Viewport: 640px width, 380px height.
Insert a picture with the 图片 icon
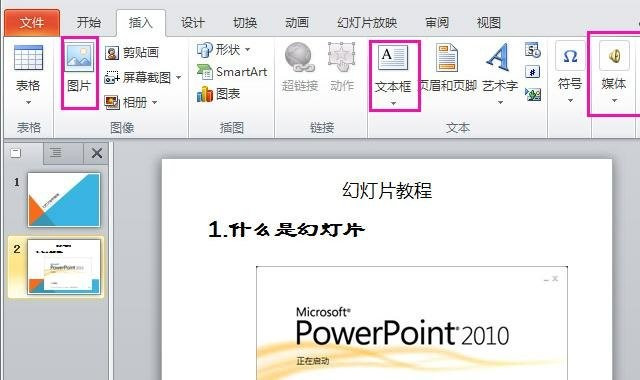[80, 56]
